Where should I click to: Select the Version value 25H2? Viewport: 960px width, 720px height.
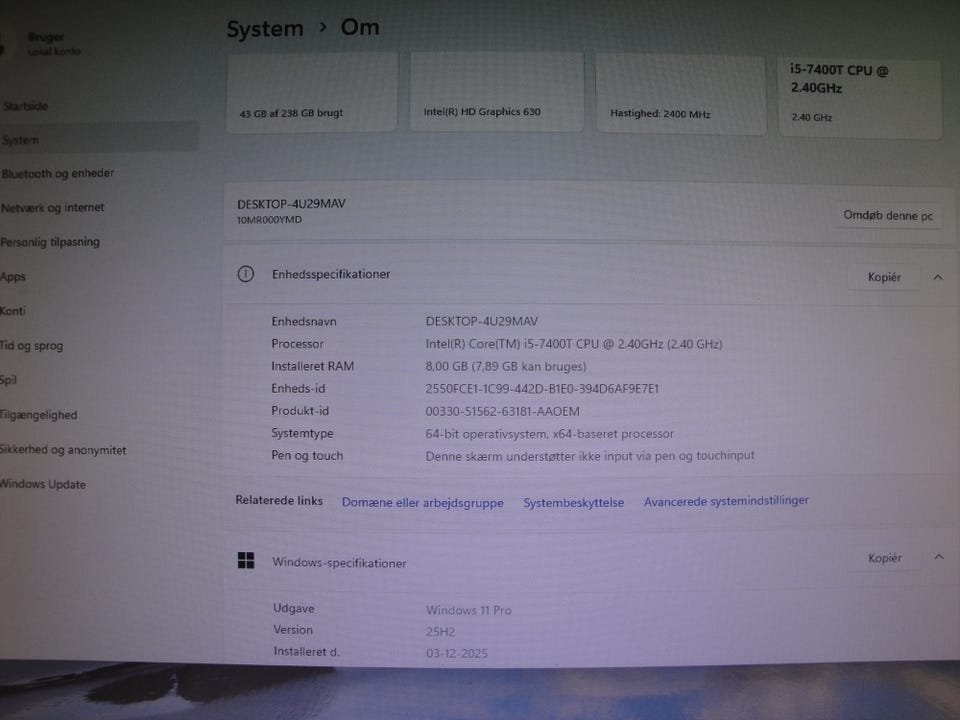pyautogui.click(x=441, y=632)
